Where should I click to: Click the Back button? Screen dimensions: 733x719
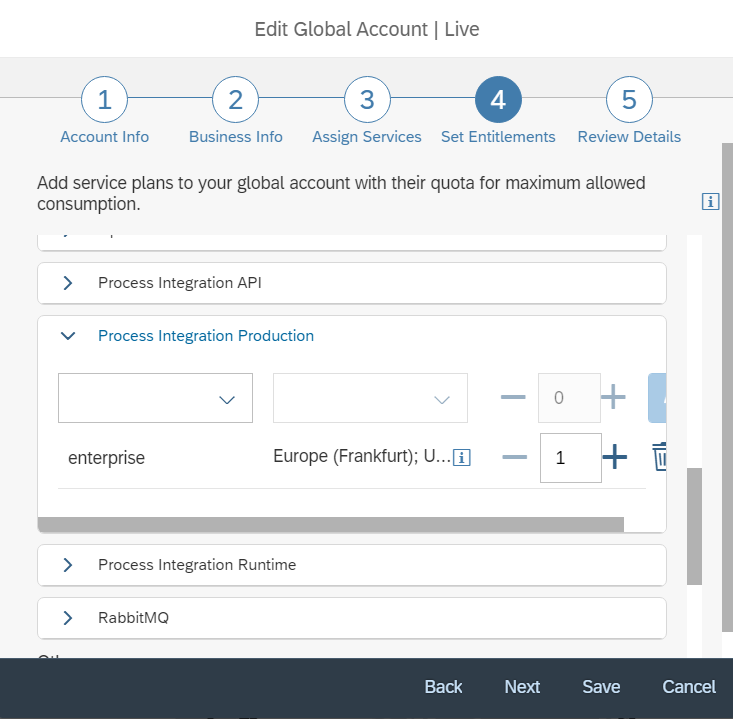[443, 687]
